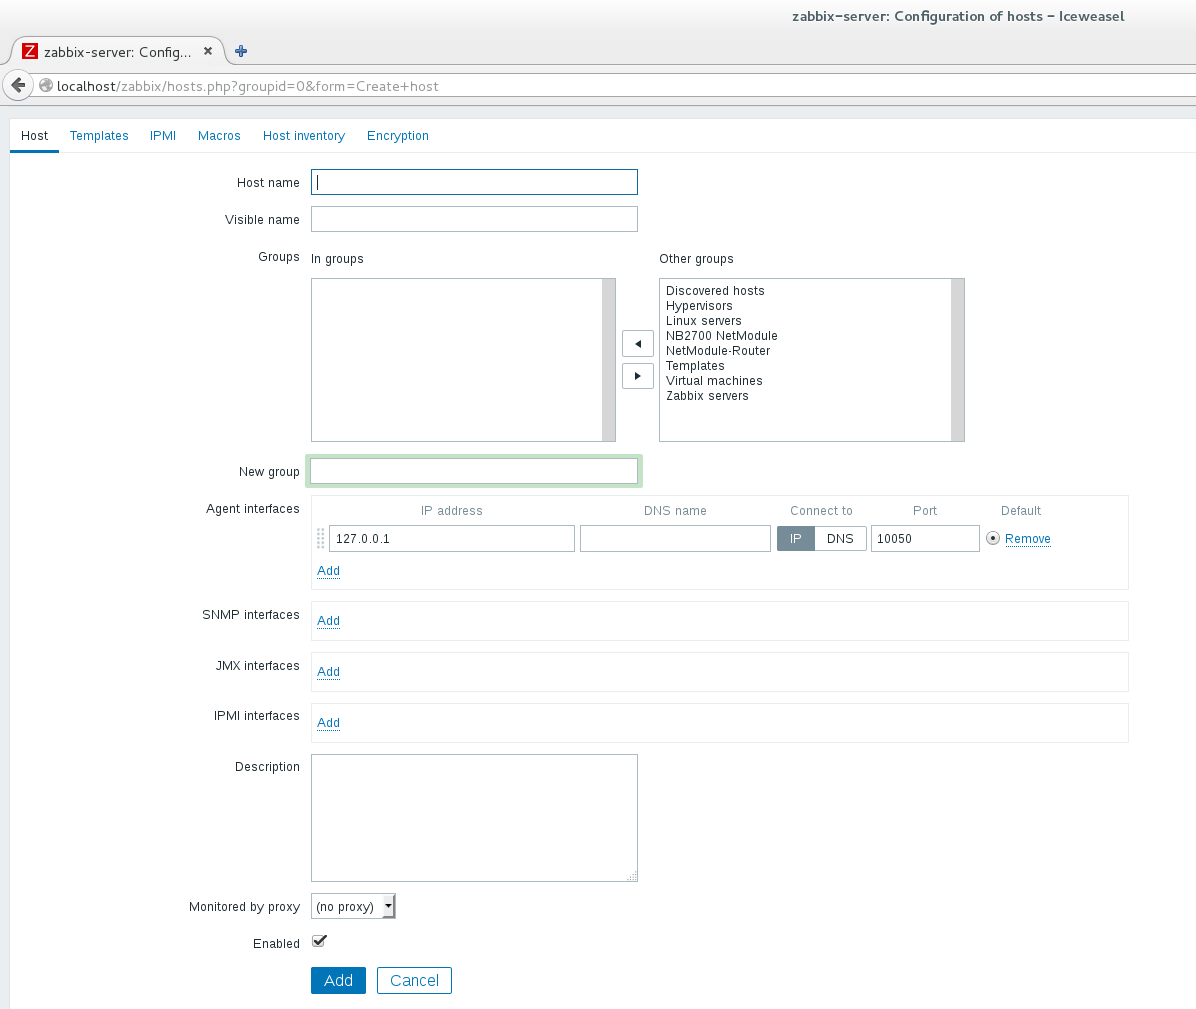Click the Zabbix favicon on the tab
Image resolution: width=1196 pixels, height=1009 pixels.
tap(30, 51)
